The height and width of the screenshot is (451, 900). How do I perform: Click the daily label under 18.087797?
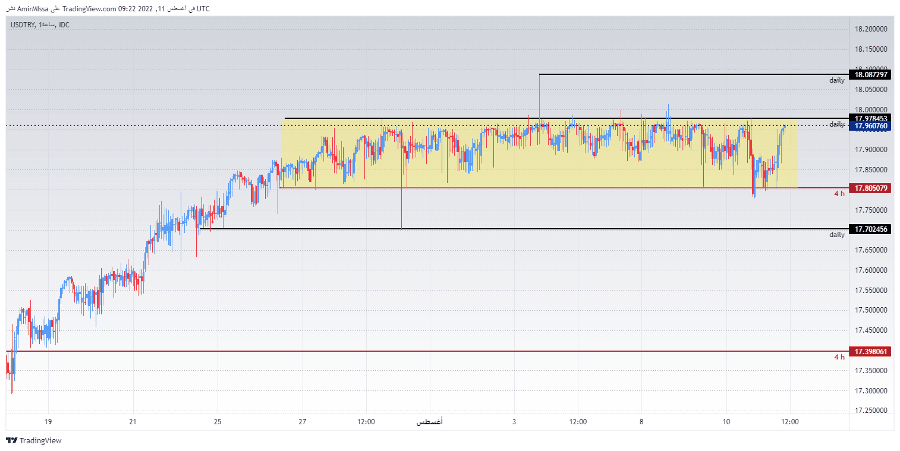837,80
